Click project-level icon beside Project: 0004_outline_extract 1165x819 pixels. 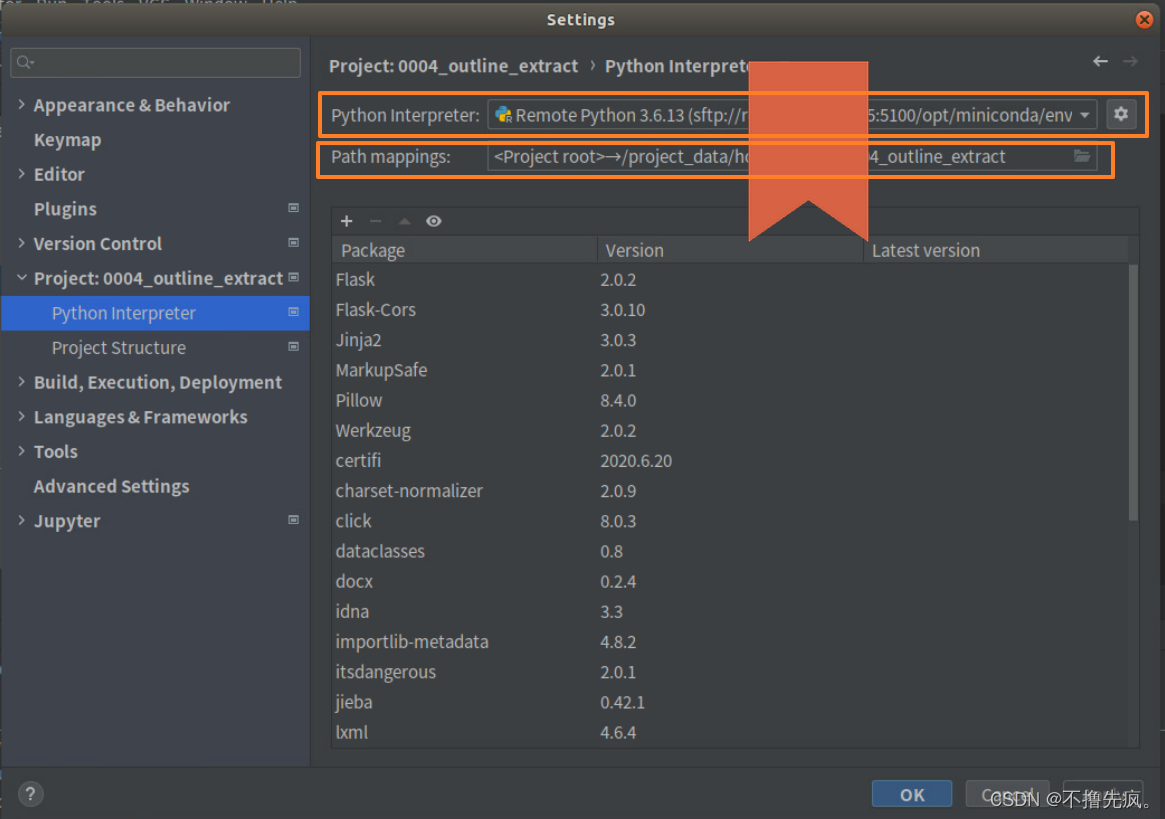click(293, 277)
